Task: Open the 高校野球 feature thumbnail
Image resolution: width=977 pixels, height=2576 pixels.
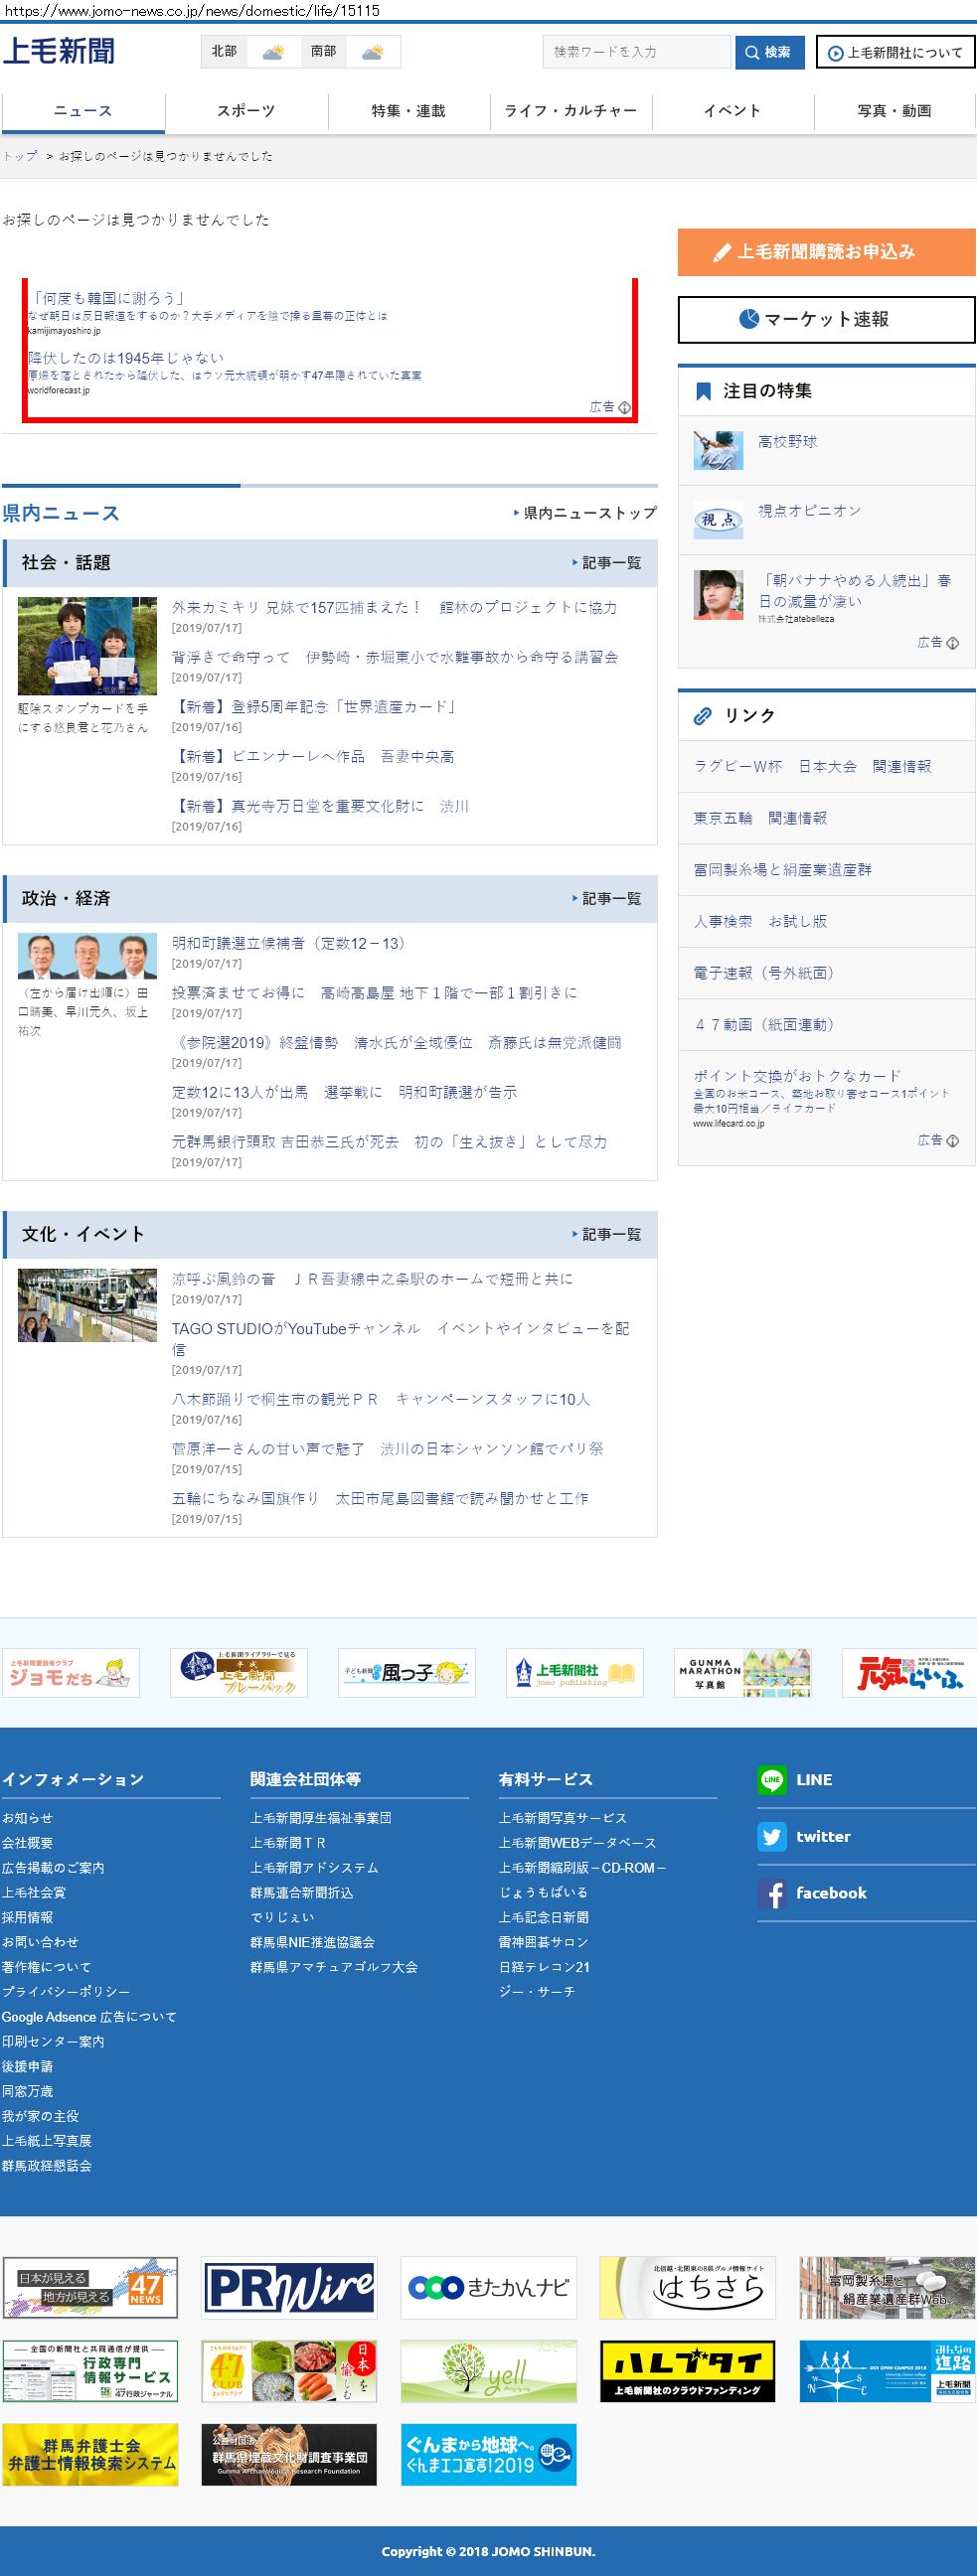Action: tap(718, 450)
